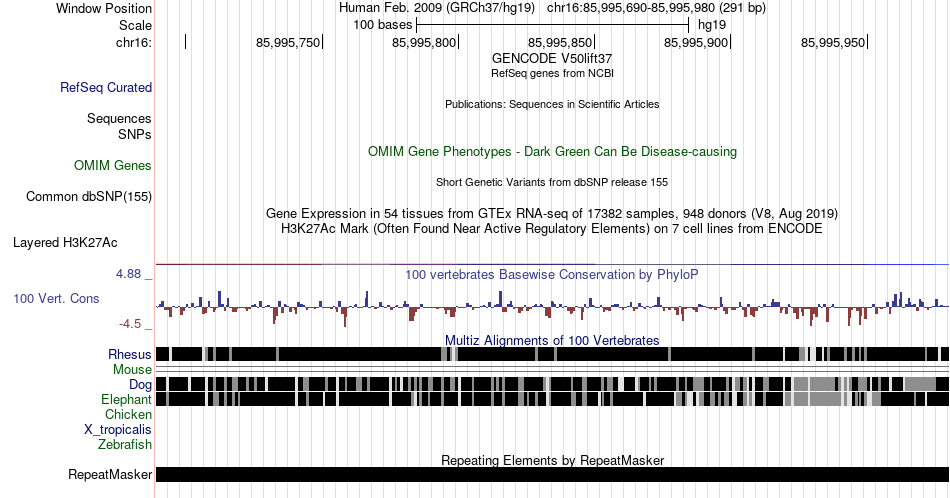The width and height of the screenshot is (950, 498).
Task: Click the 4.88 PhyloP upper axis value
Action: (129, 274)
